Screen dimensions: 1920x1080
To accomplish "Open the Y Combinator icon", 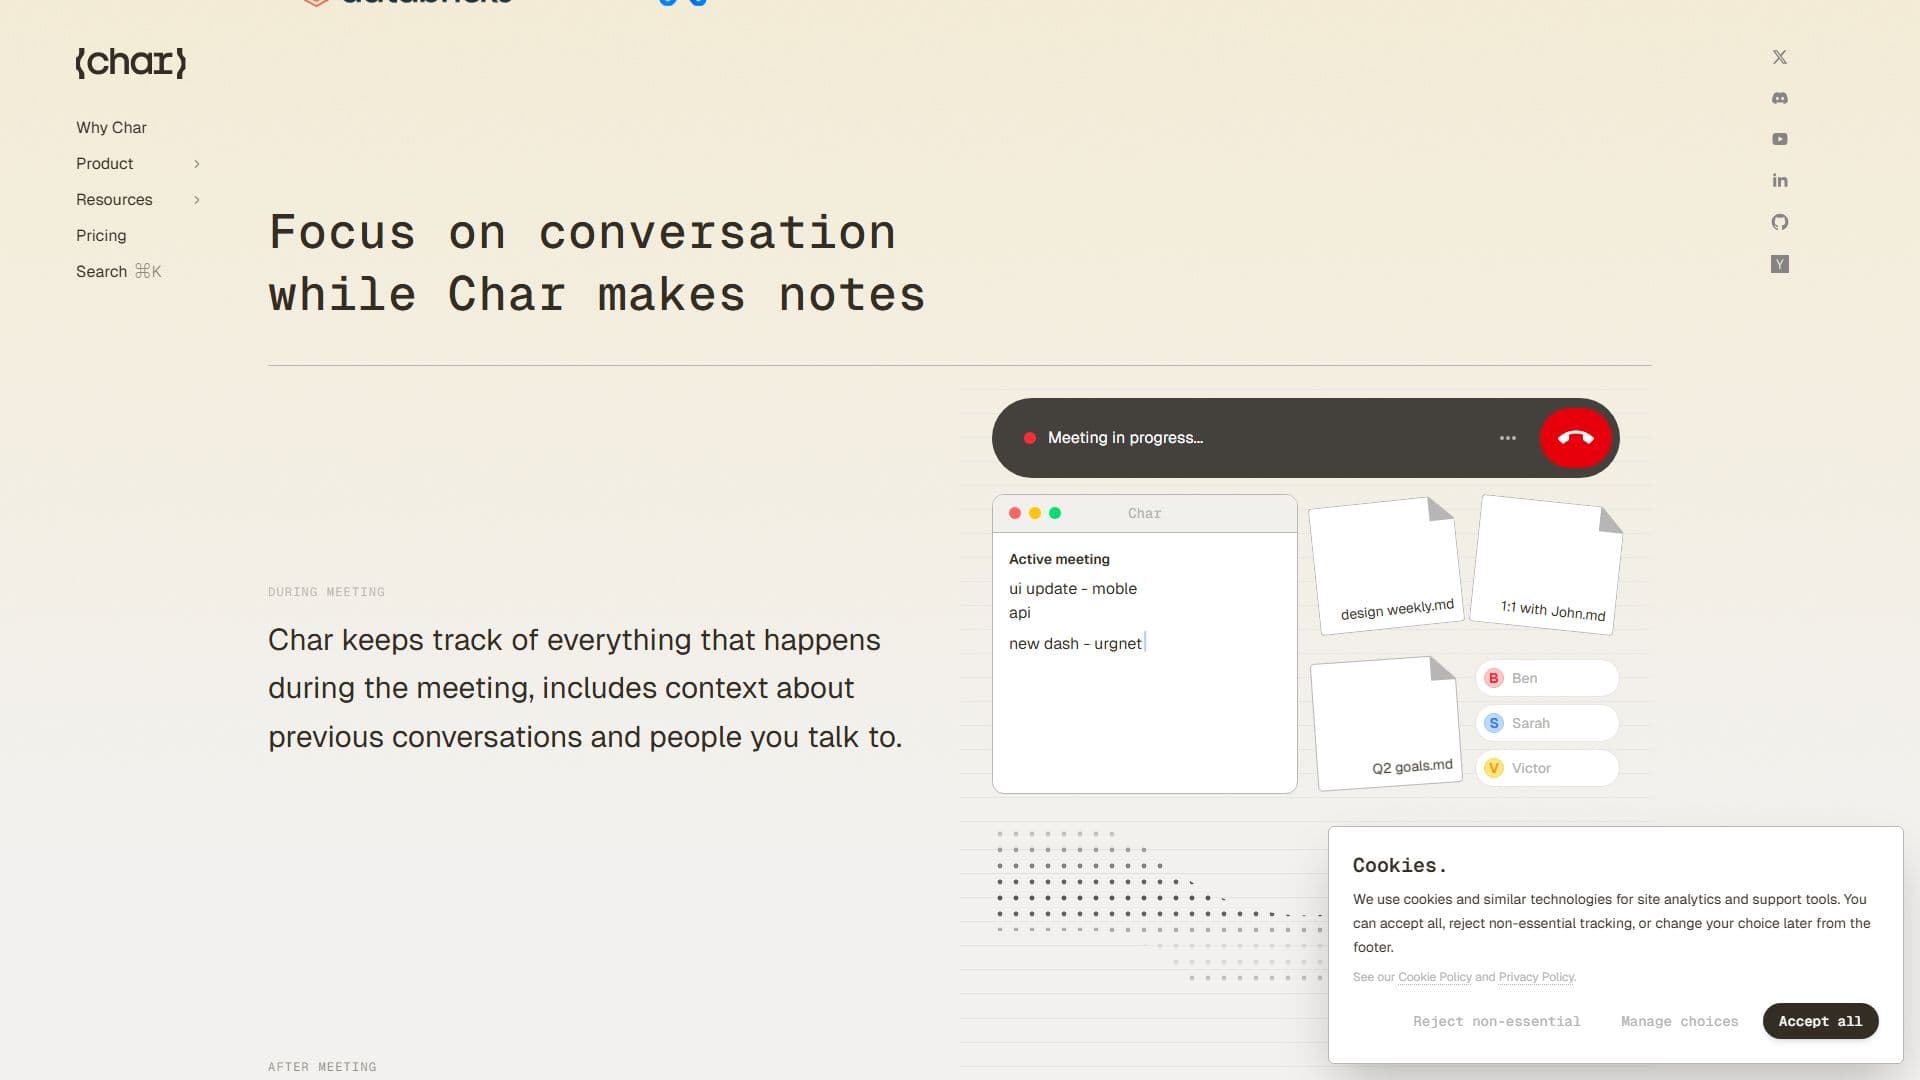I will click(1779, 264).
